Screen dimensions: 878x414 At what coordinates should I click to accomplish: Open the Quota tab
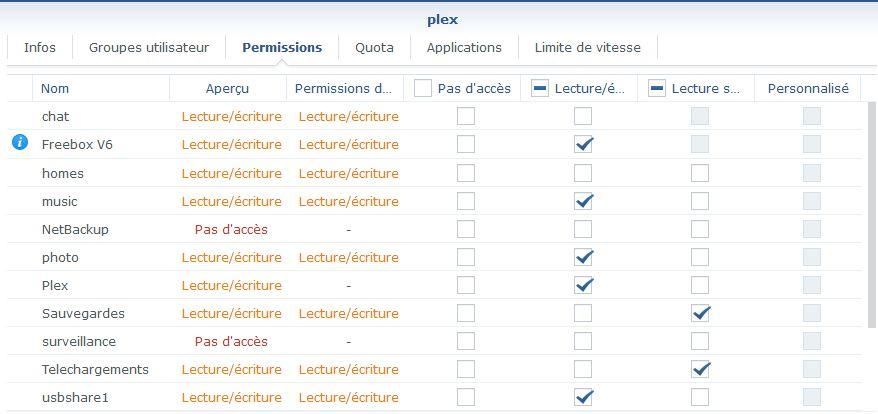click(374, 47)
